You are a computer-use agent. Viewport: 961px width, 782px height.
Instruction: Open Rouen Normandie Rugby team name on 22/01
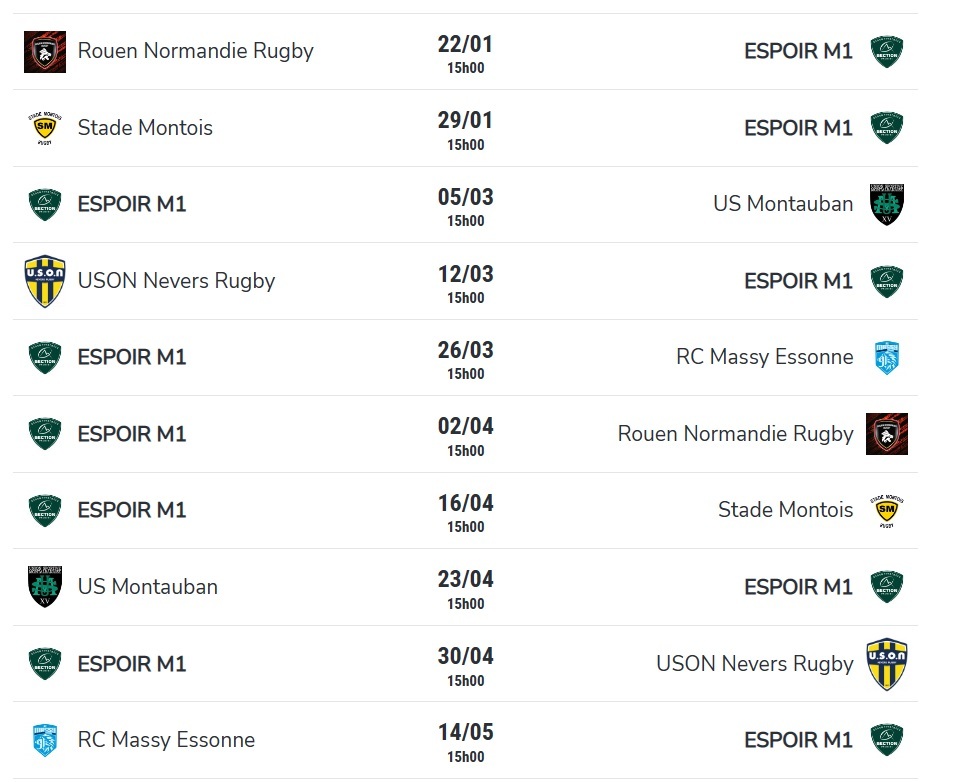pyautogui.click(x=195, y=51)
